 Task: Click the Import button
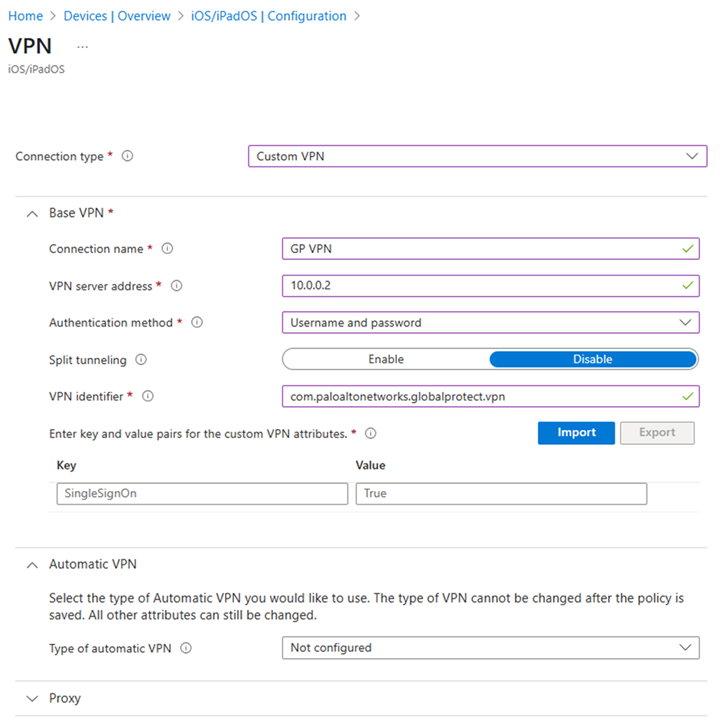pos(576,433)
